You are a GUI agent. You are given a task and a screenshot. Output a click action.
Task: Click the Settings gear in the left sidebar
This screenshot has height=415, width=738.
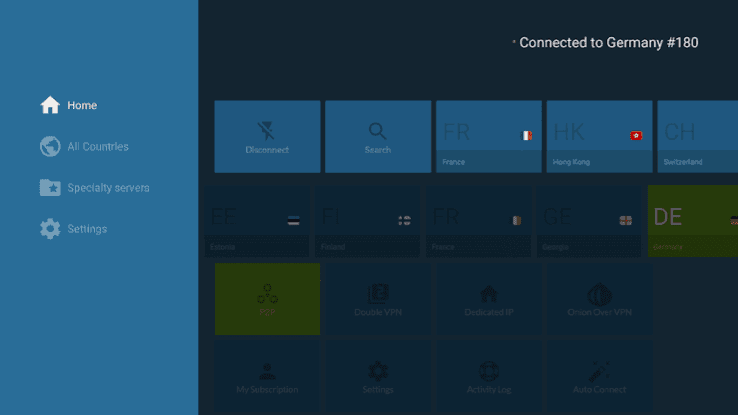click(50, 229)
